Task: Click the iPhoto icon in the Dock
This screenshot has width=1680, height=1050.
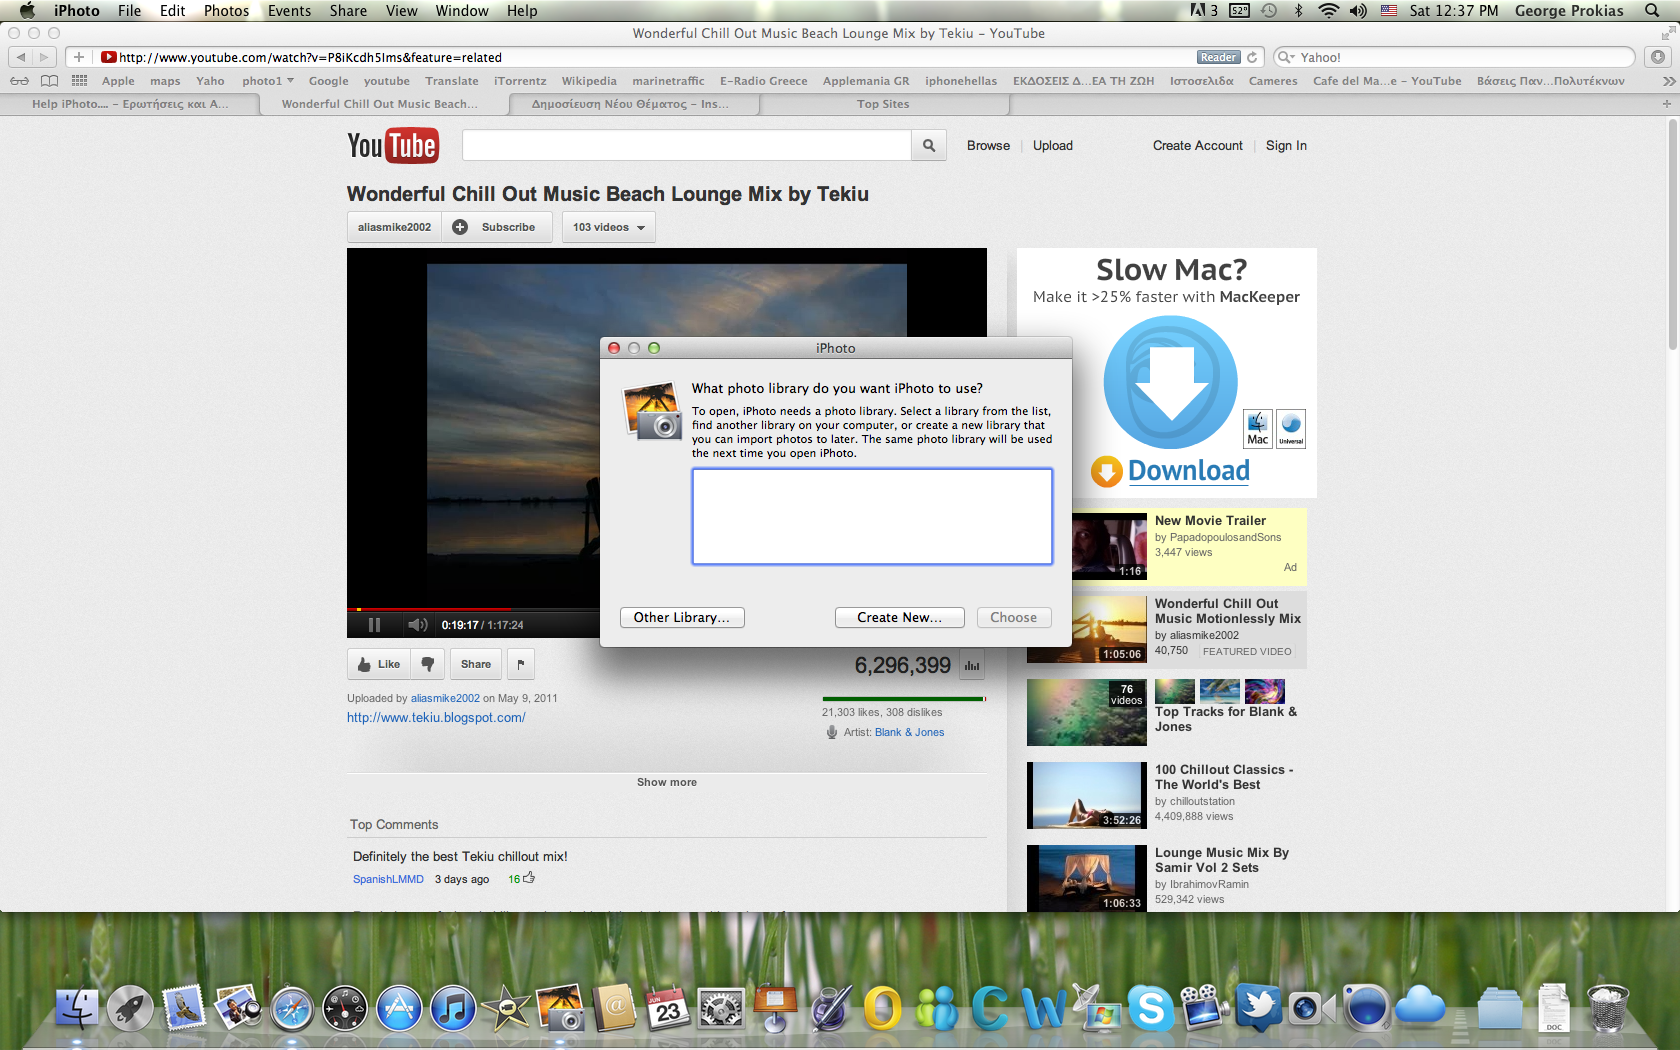Action: [x=560, y=1008]
